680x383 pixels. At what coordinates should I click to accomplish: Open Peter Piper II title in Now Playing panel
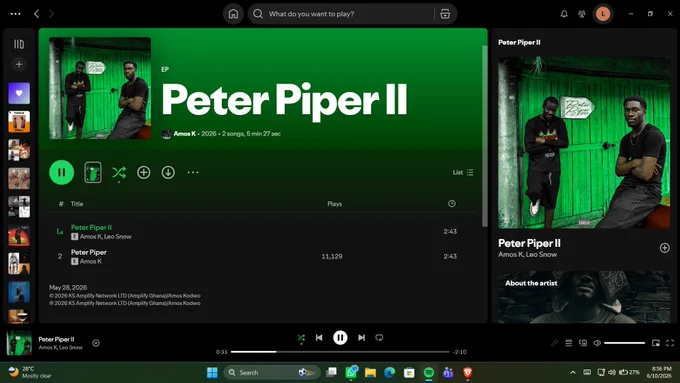[x=529, y=243]
